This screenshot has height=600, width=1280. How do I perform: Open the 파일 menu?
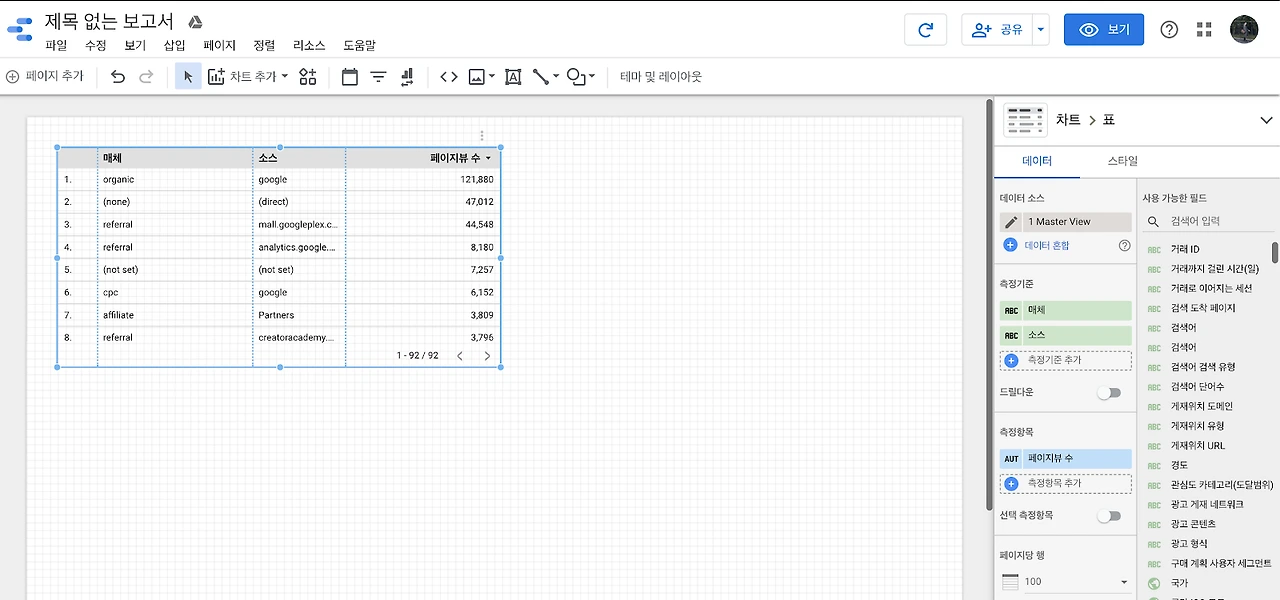click(56, 45)
